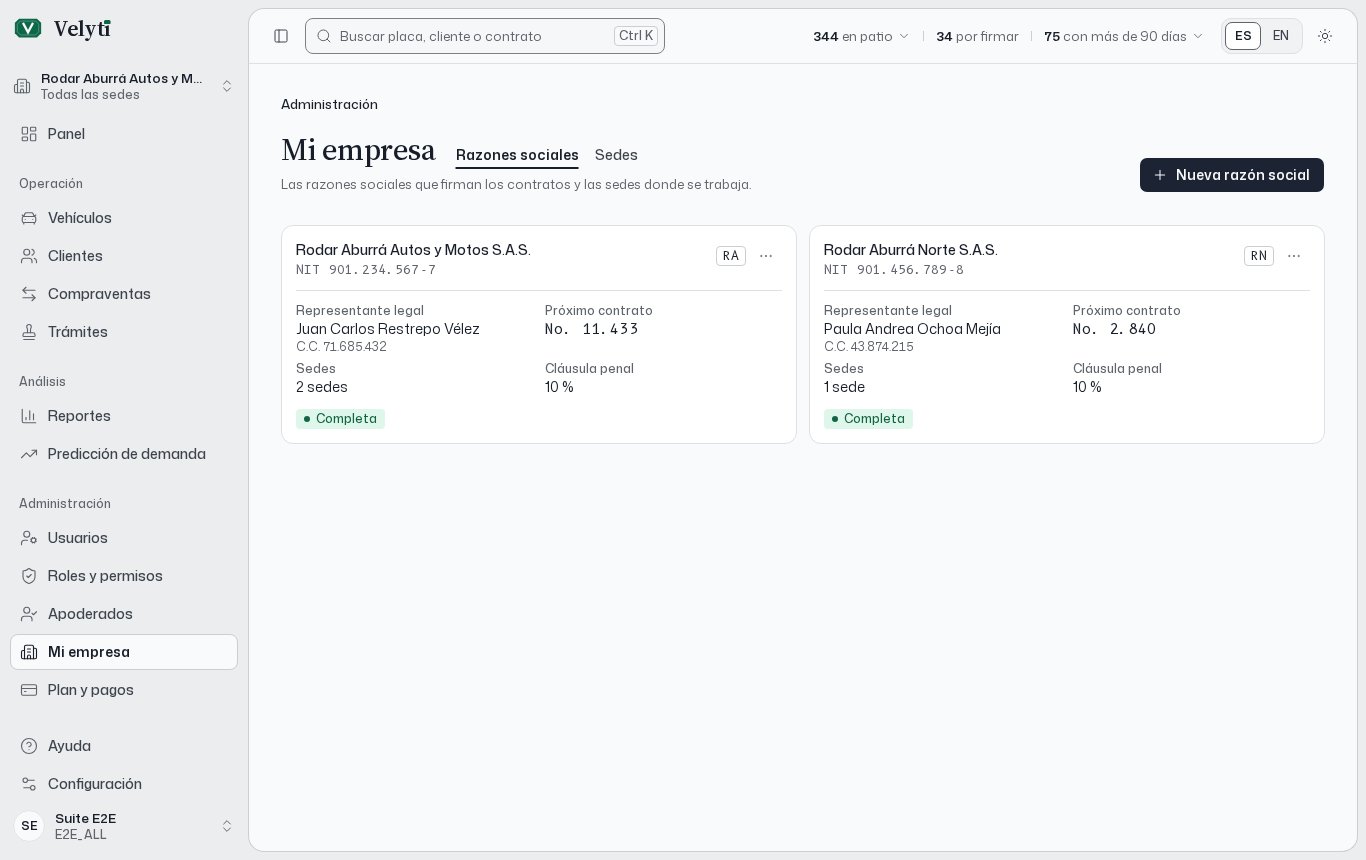Image resolution: width=1366 pixels, height=860 pixels.
Task: Switch to the Sedes tab
Action: (x=616, y=155)
